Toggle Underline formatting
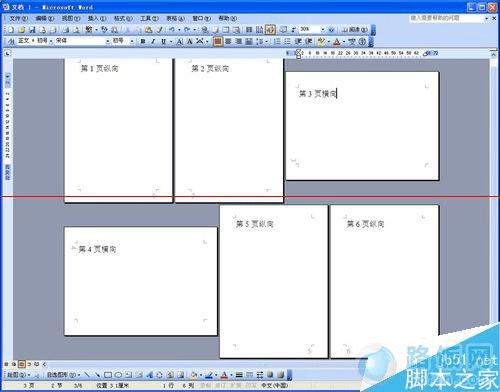Viewport: 500px width, 392px height. tap(164, 41)
